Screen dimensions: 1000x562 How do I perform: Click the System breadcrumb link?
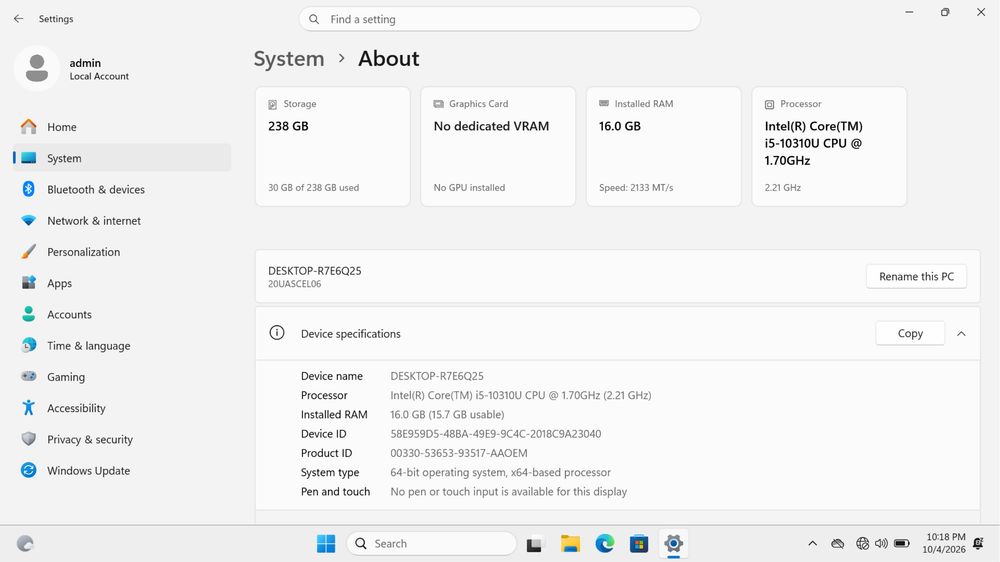pos(289,59)
